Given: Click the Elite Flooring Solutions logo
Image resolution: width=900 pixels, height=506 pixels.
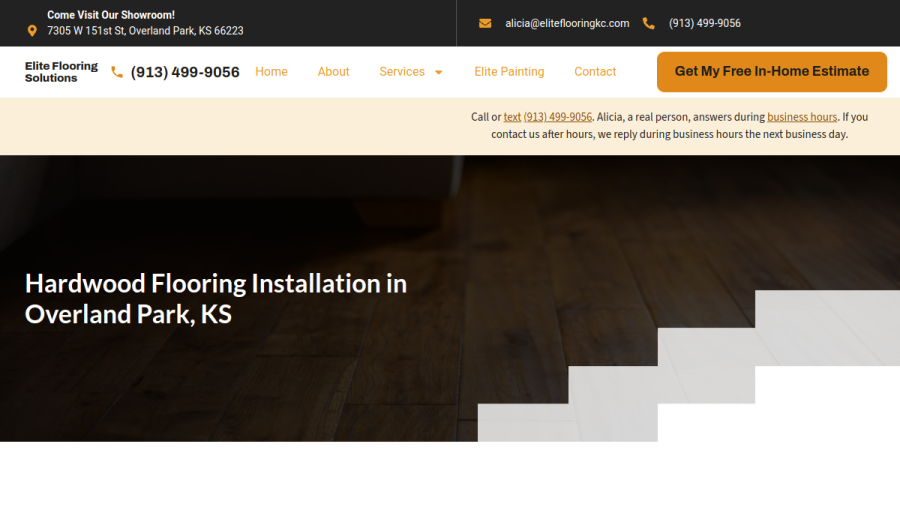Looking at the screenshot, I should pos(61,72).
